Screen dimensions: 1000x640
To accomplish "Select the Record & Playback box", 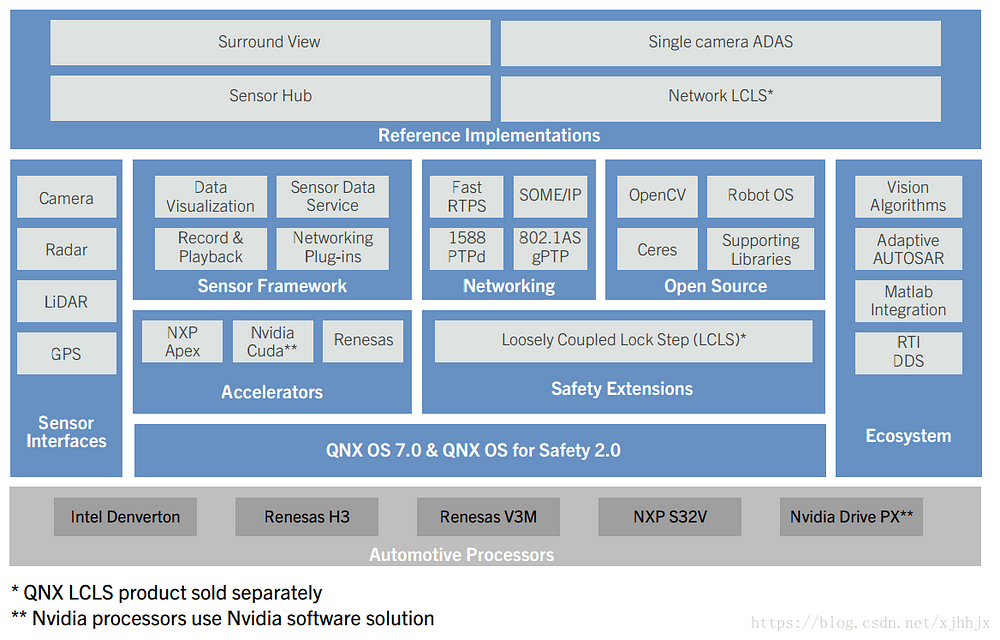I will coord(210,248).
